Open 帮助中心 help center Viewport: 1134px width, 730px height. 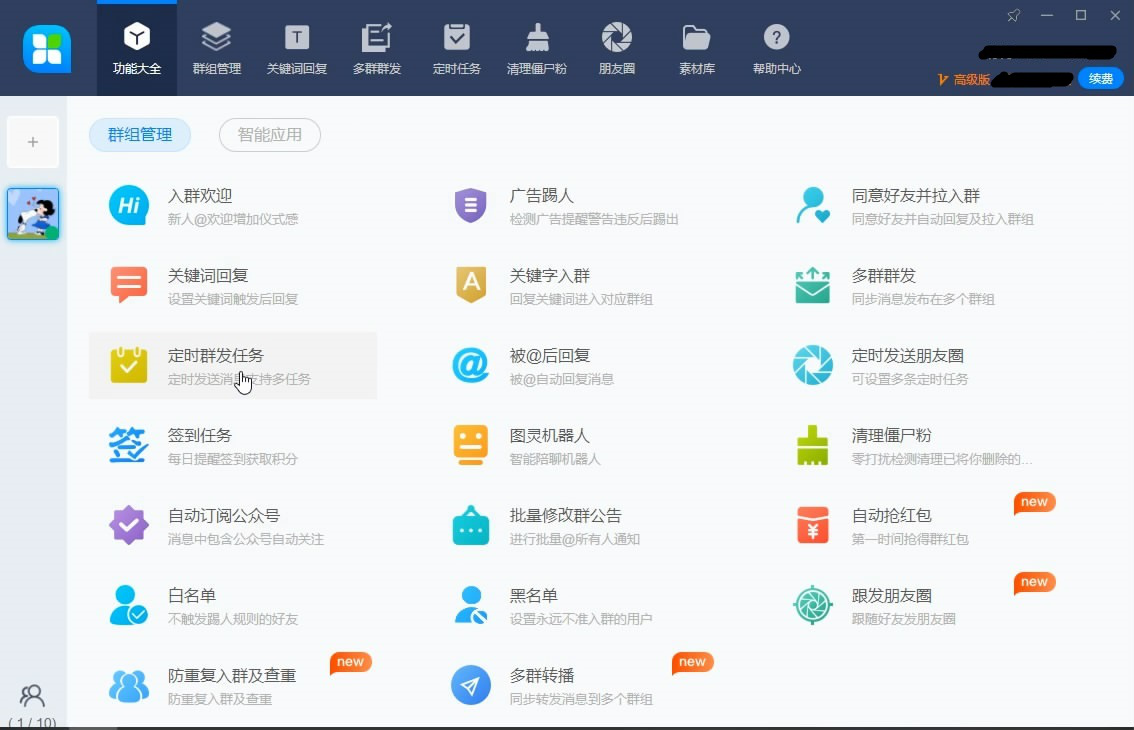(776, 47)
